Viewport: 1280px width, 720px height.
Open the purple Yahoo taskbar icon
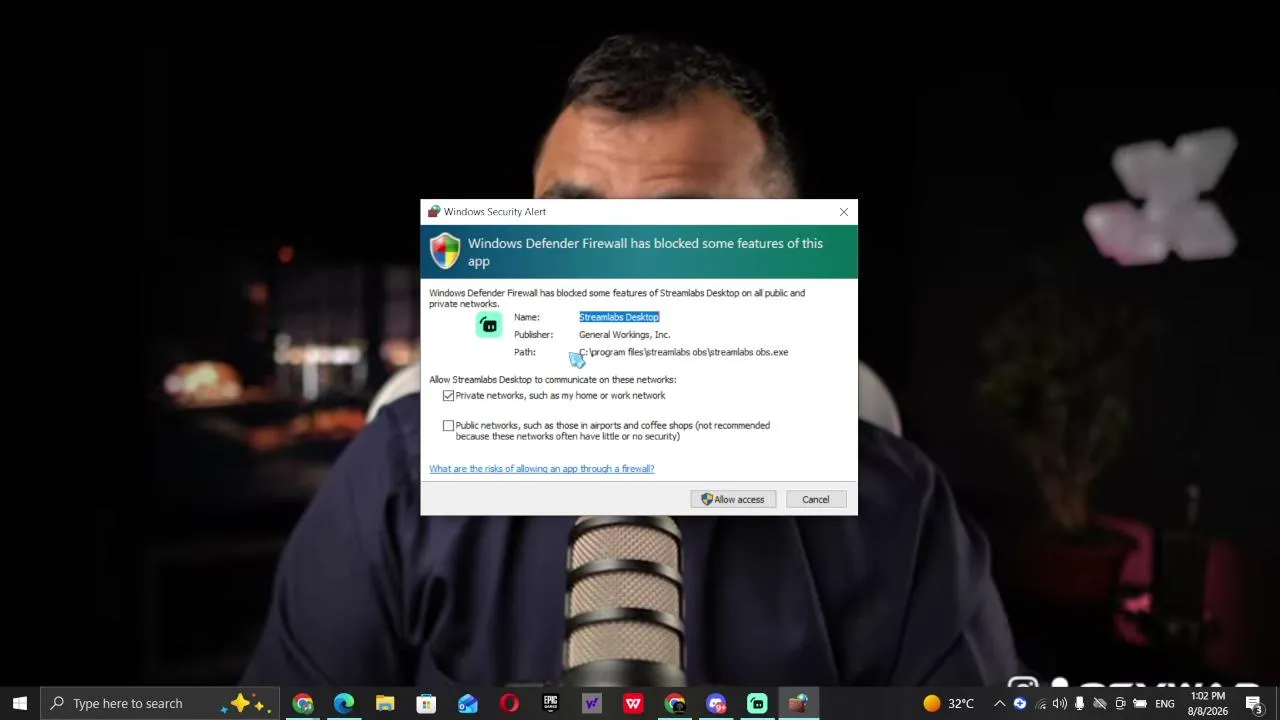pyautogui.click(x=592, y=703)
